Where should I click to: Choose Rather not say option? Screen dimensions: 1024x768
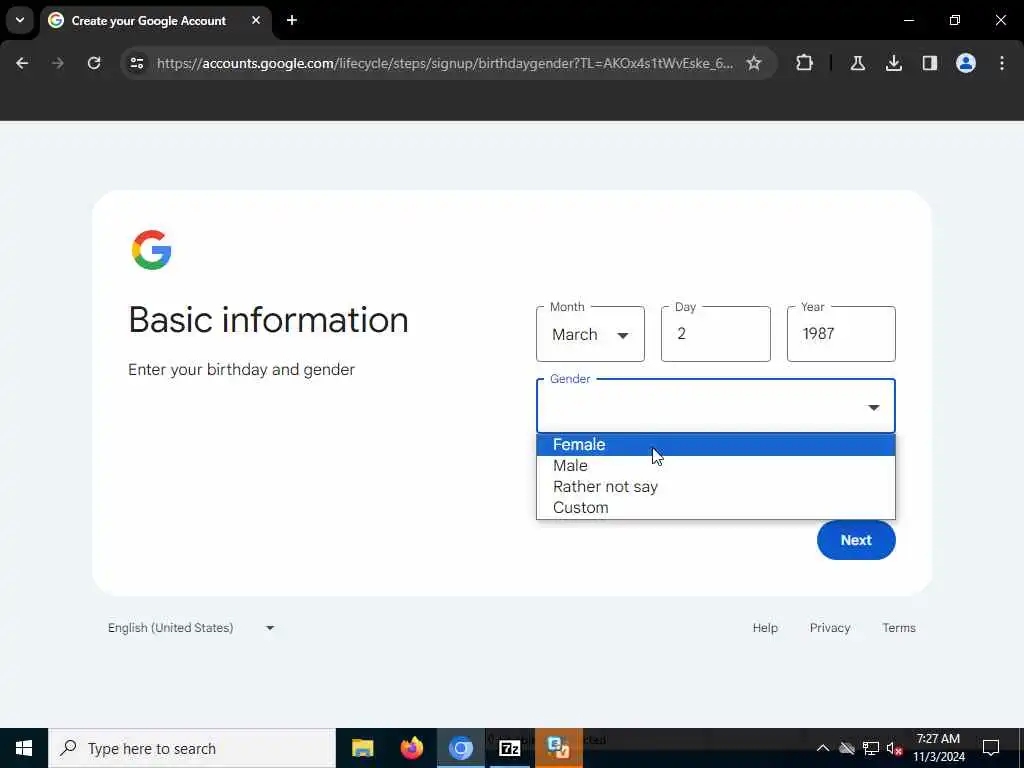(716, 487)
